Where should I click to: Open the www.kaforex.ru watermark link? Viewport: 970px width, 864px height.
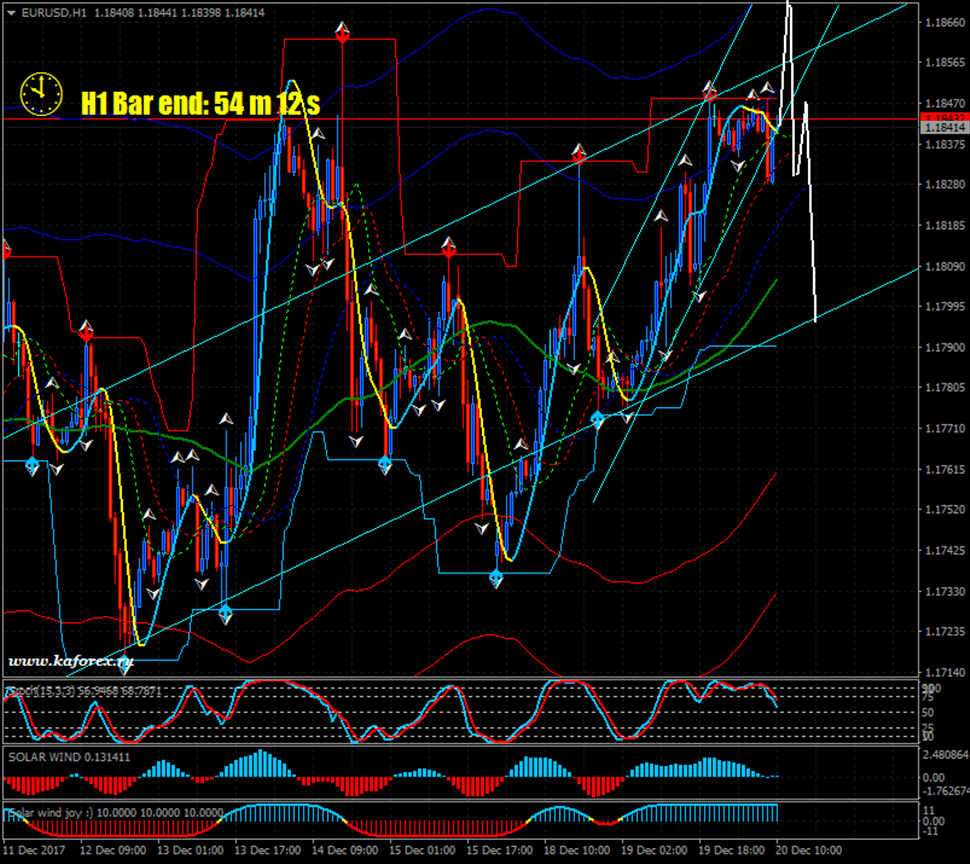(71, 661)
